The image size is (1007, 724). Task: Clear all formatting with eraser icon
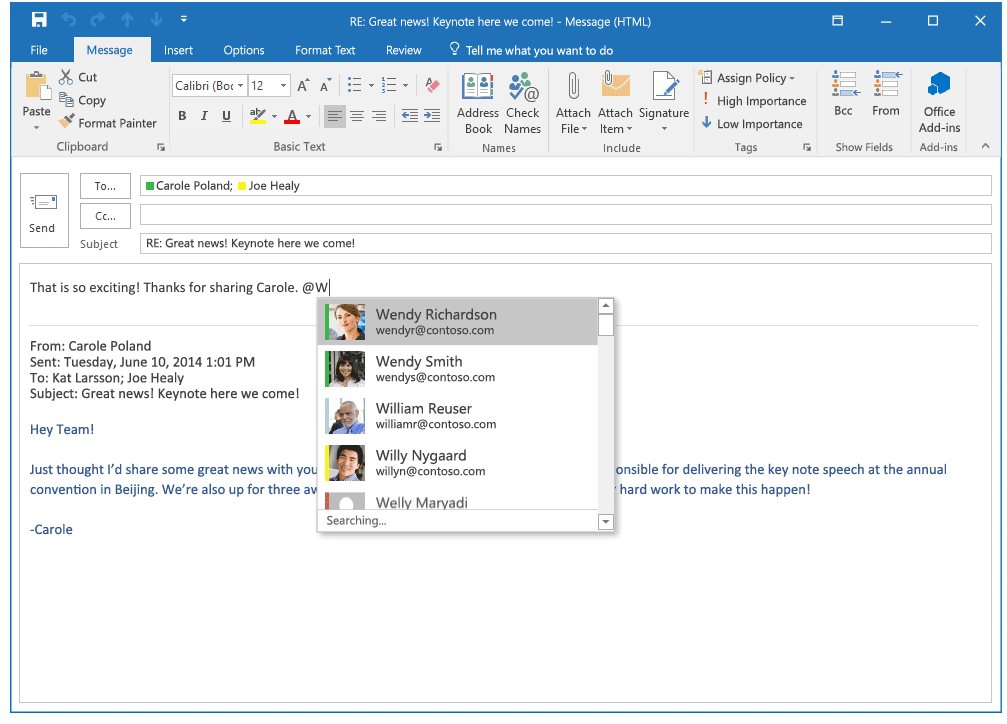(x=432, y=85)
